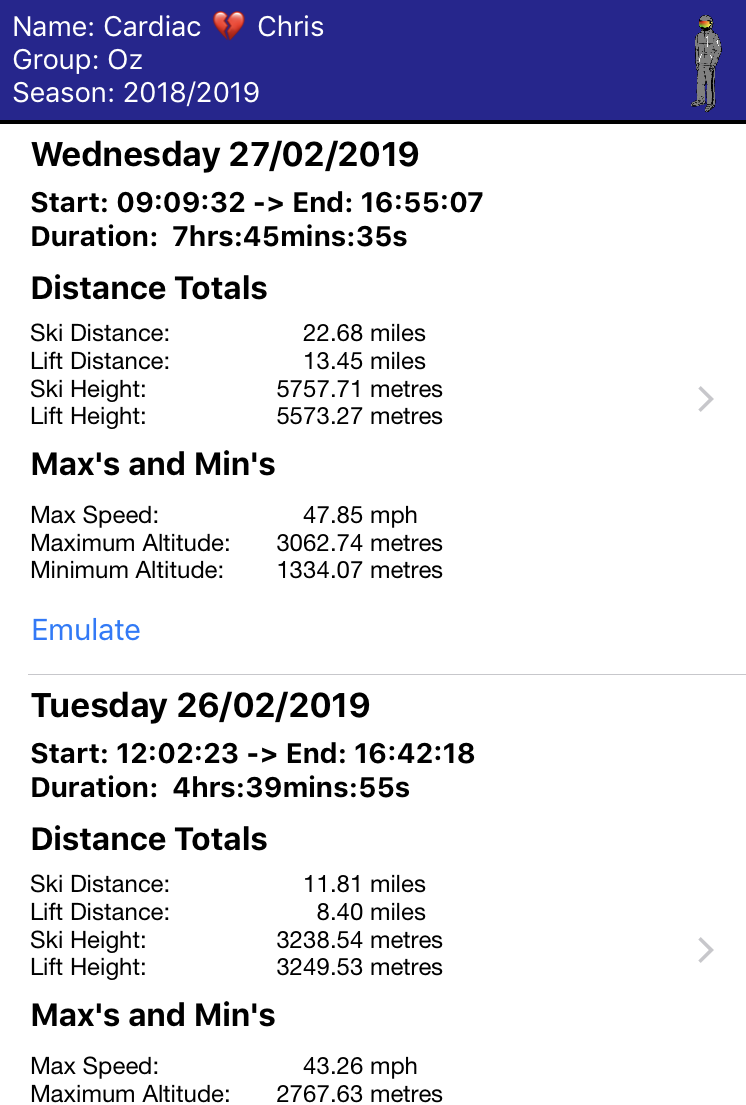Click the Season: 2018/2019 header line

click(136, 93)
